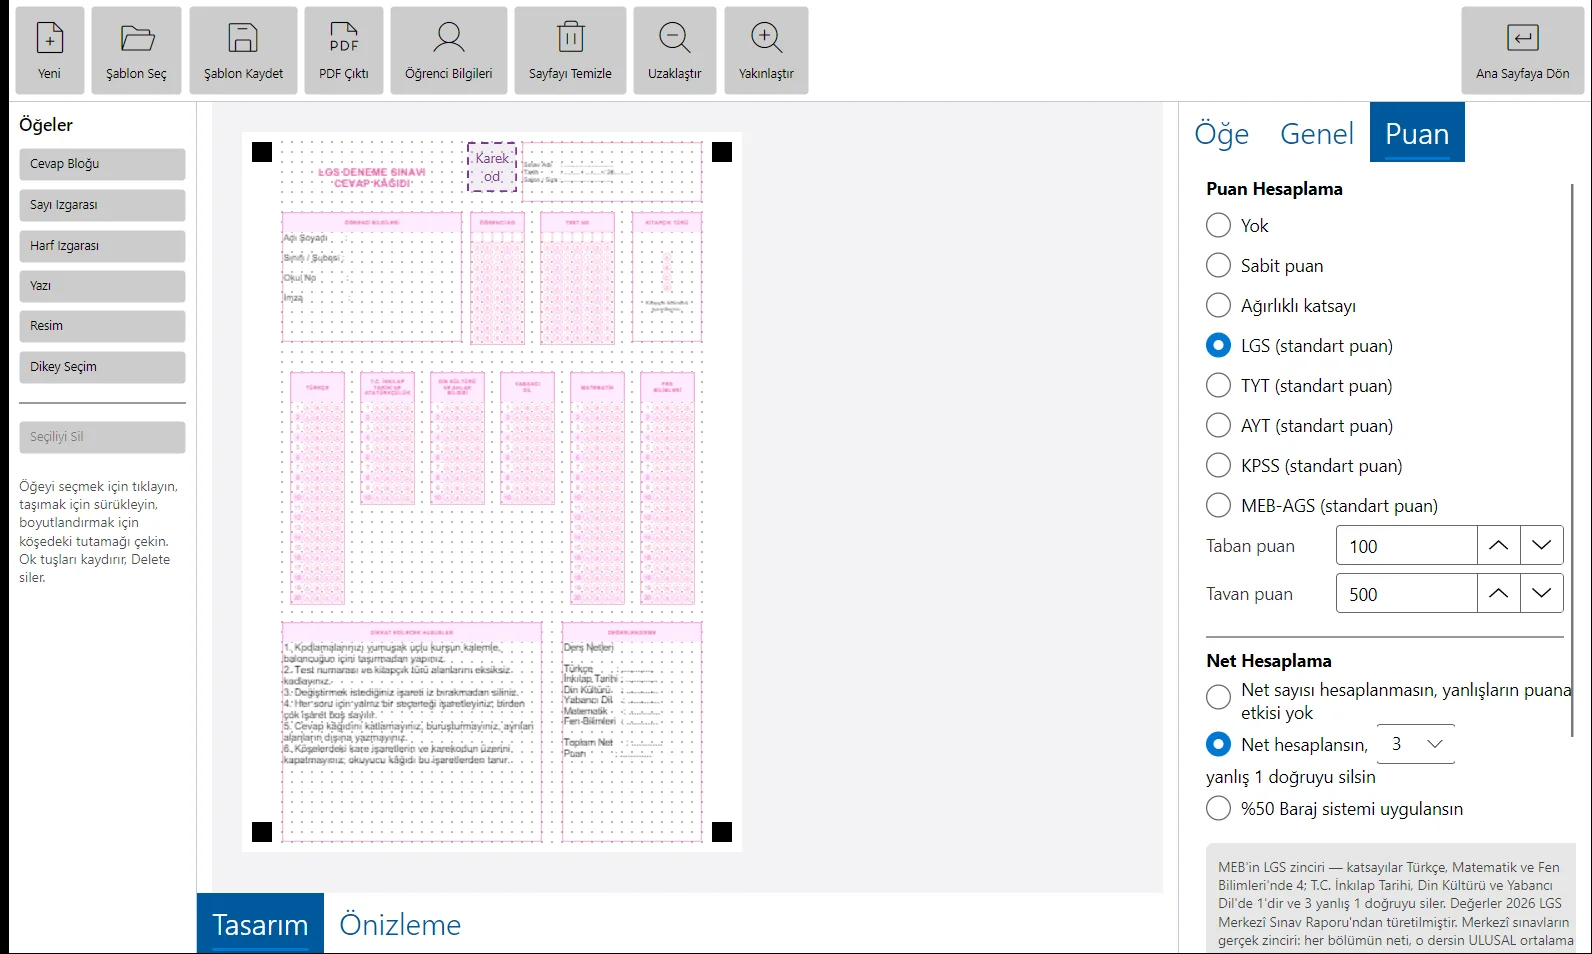The height and width of the screenshot is (954, 1592).
Task: Add a Sayı Izgarası element
Action: click(x=102, y=205)
